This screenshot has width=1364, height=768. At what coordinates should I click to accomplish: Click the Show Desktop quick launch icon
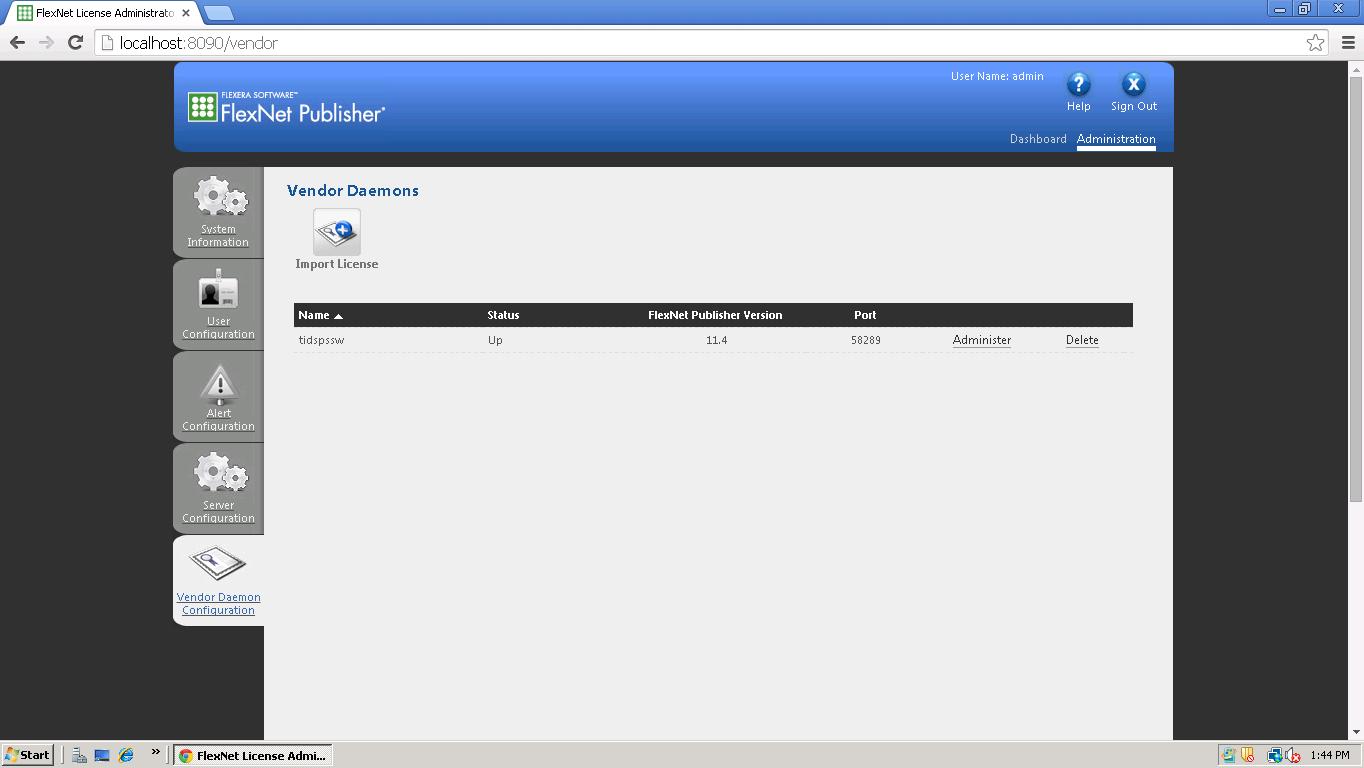click(x=102, y=755)
